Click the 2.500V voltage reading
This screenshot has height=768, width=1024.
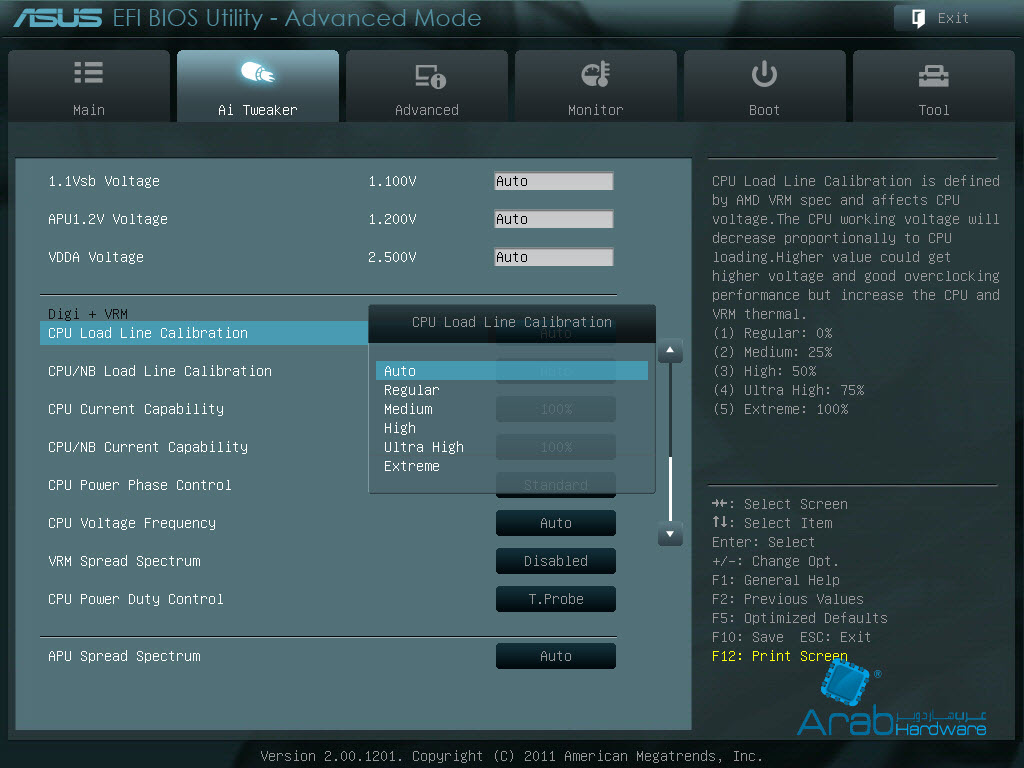click(x=392, y=257)
